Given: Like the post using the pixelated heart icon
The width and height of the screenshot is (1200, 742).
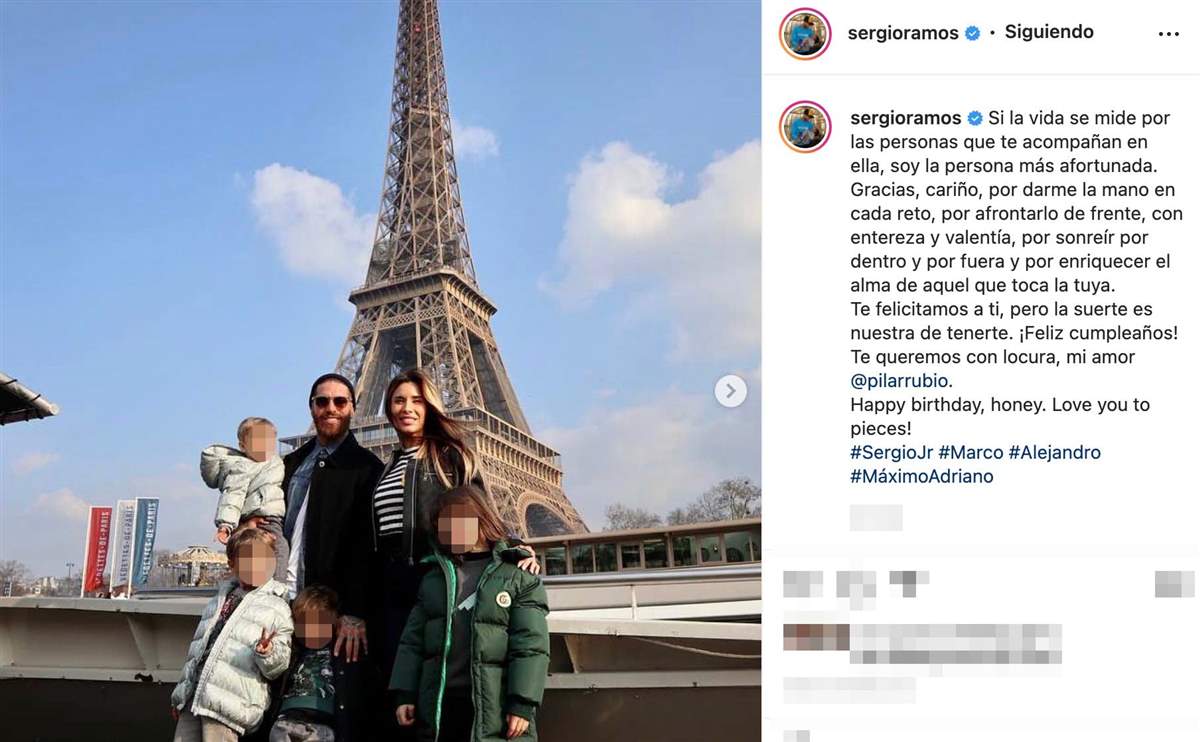Looking at the screenshot, I should (803, 583).
